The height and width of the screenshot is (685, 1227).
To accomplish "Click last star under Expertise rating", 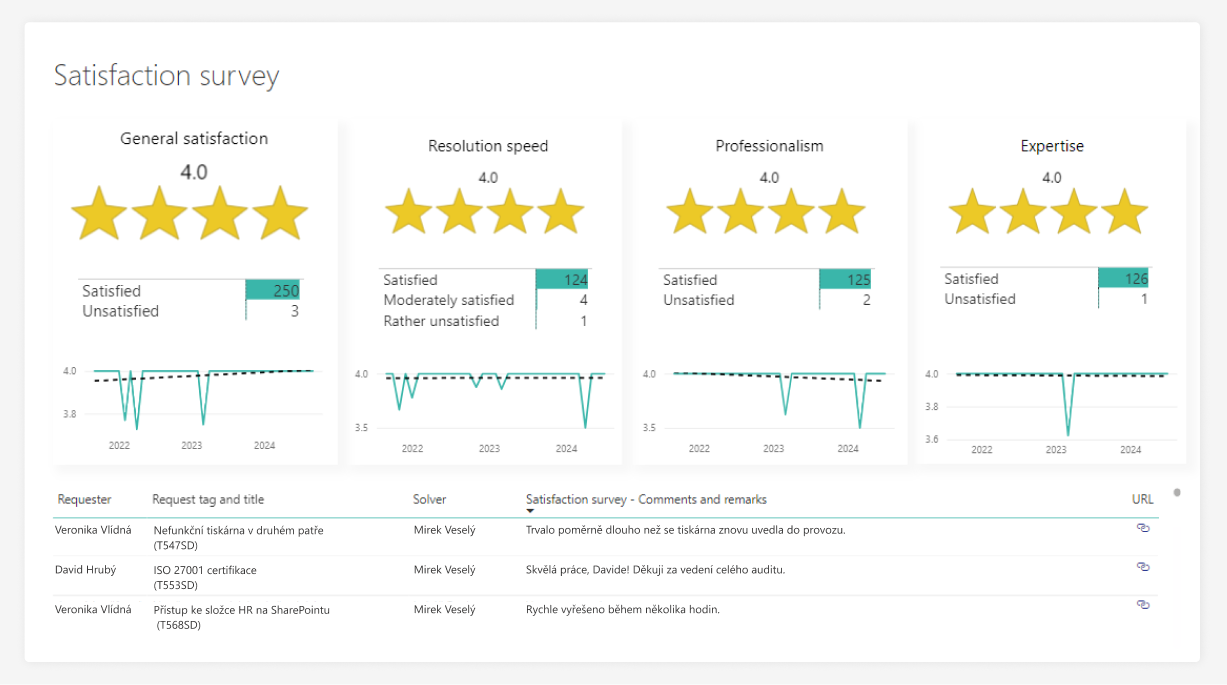I will pyautogui.click(x=1124, y=212).
